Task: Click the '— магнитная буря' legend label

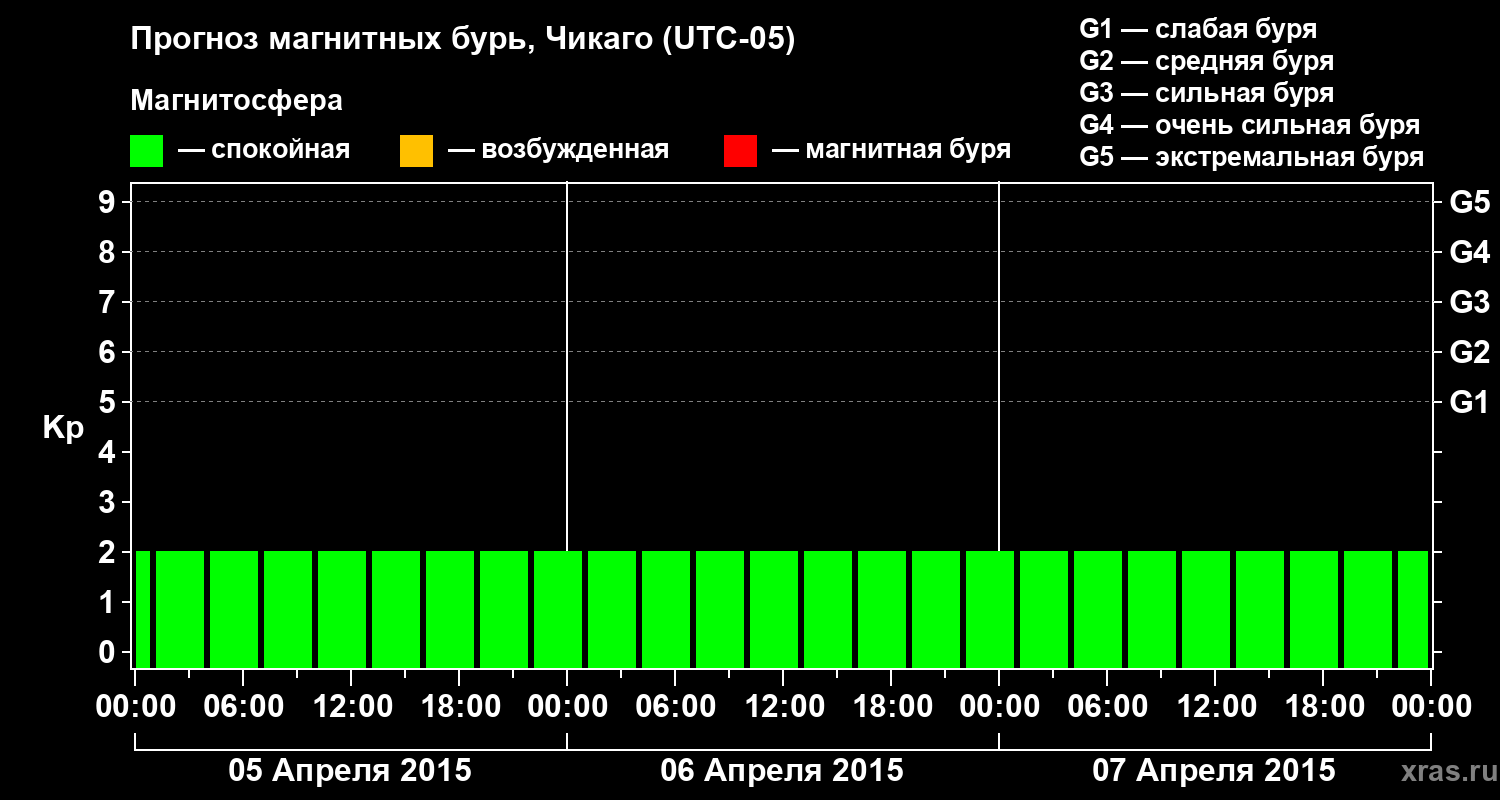Action: [892, 151]
